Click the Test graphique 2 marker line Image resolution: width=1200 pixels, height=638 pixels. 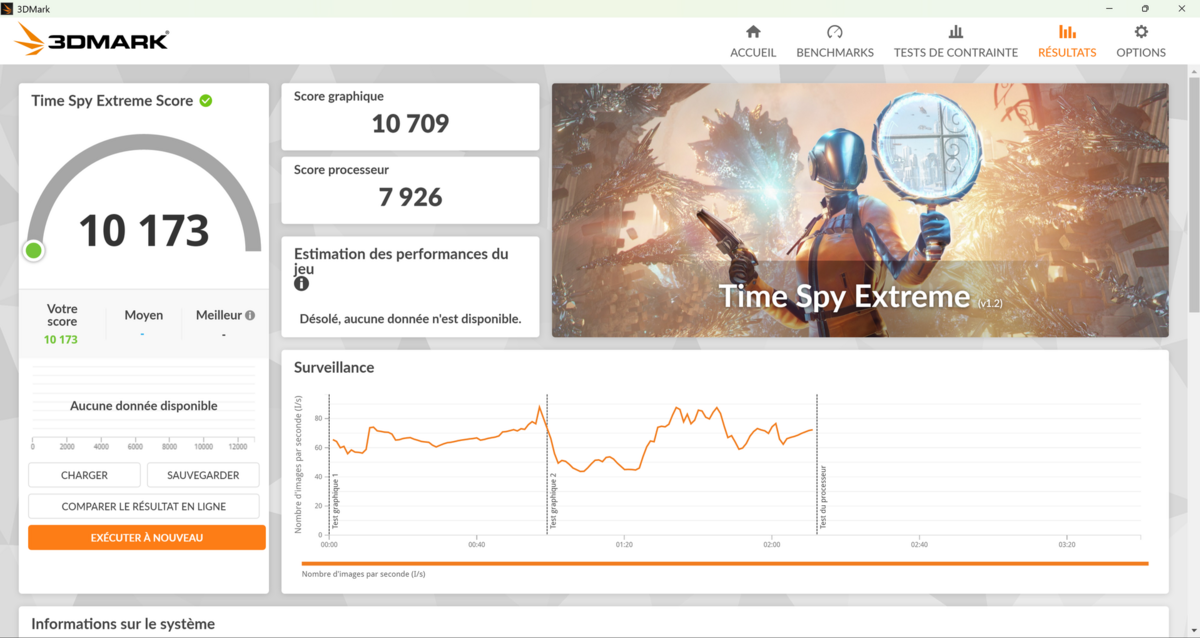547,460
